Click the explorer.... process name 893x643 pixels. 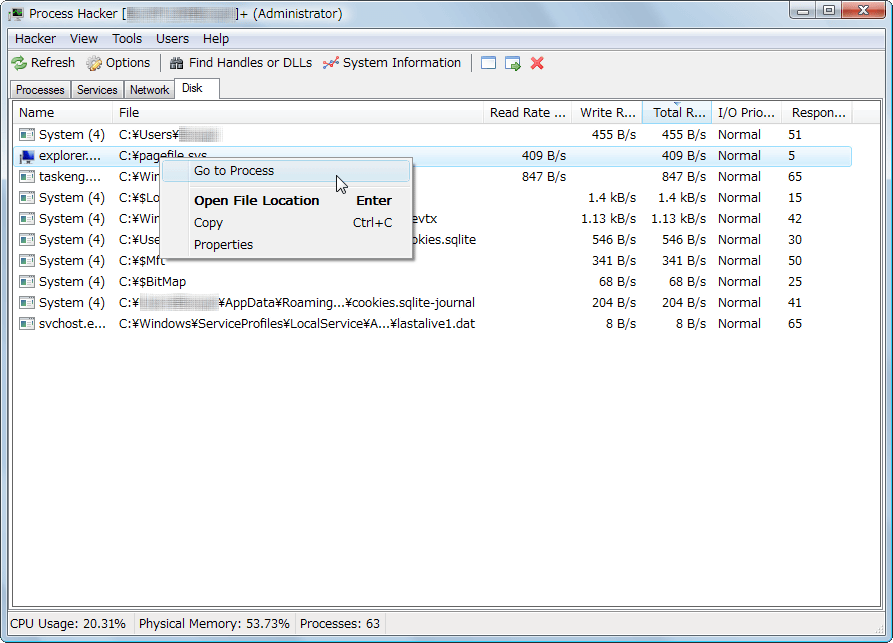click(69, 156)
